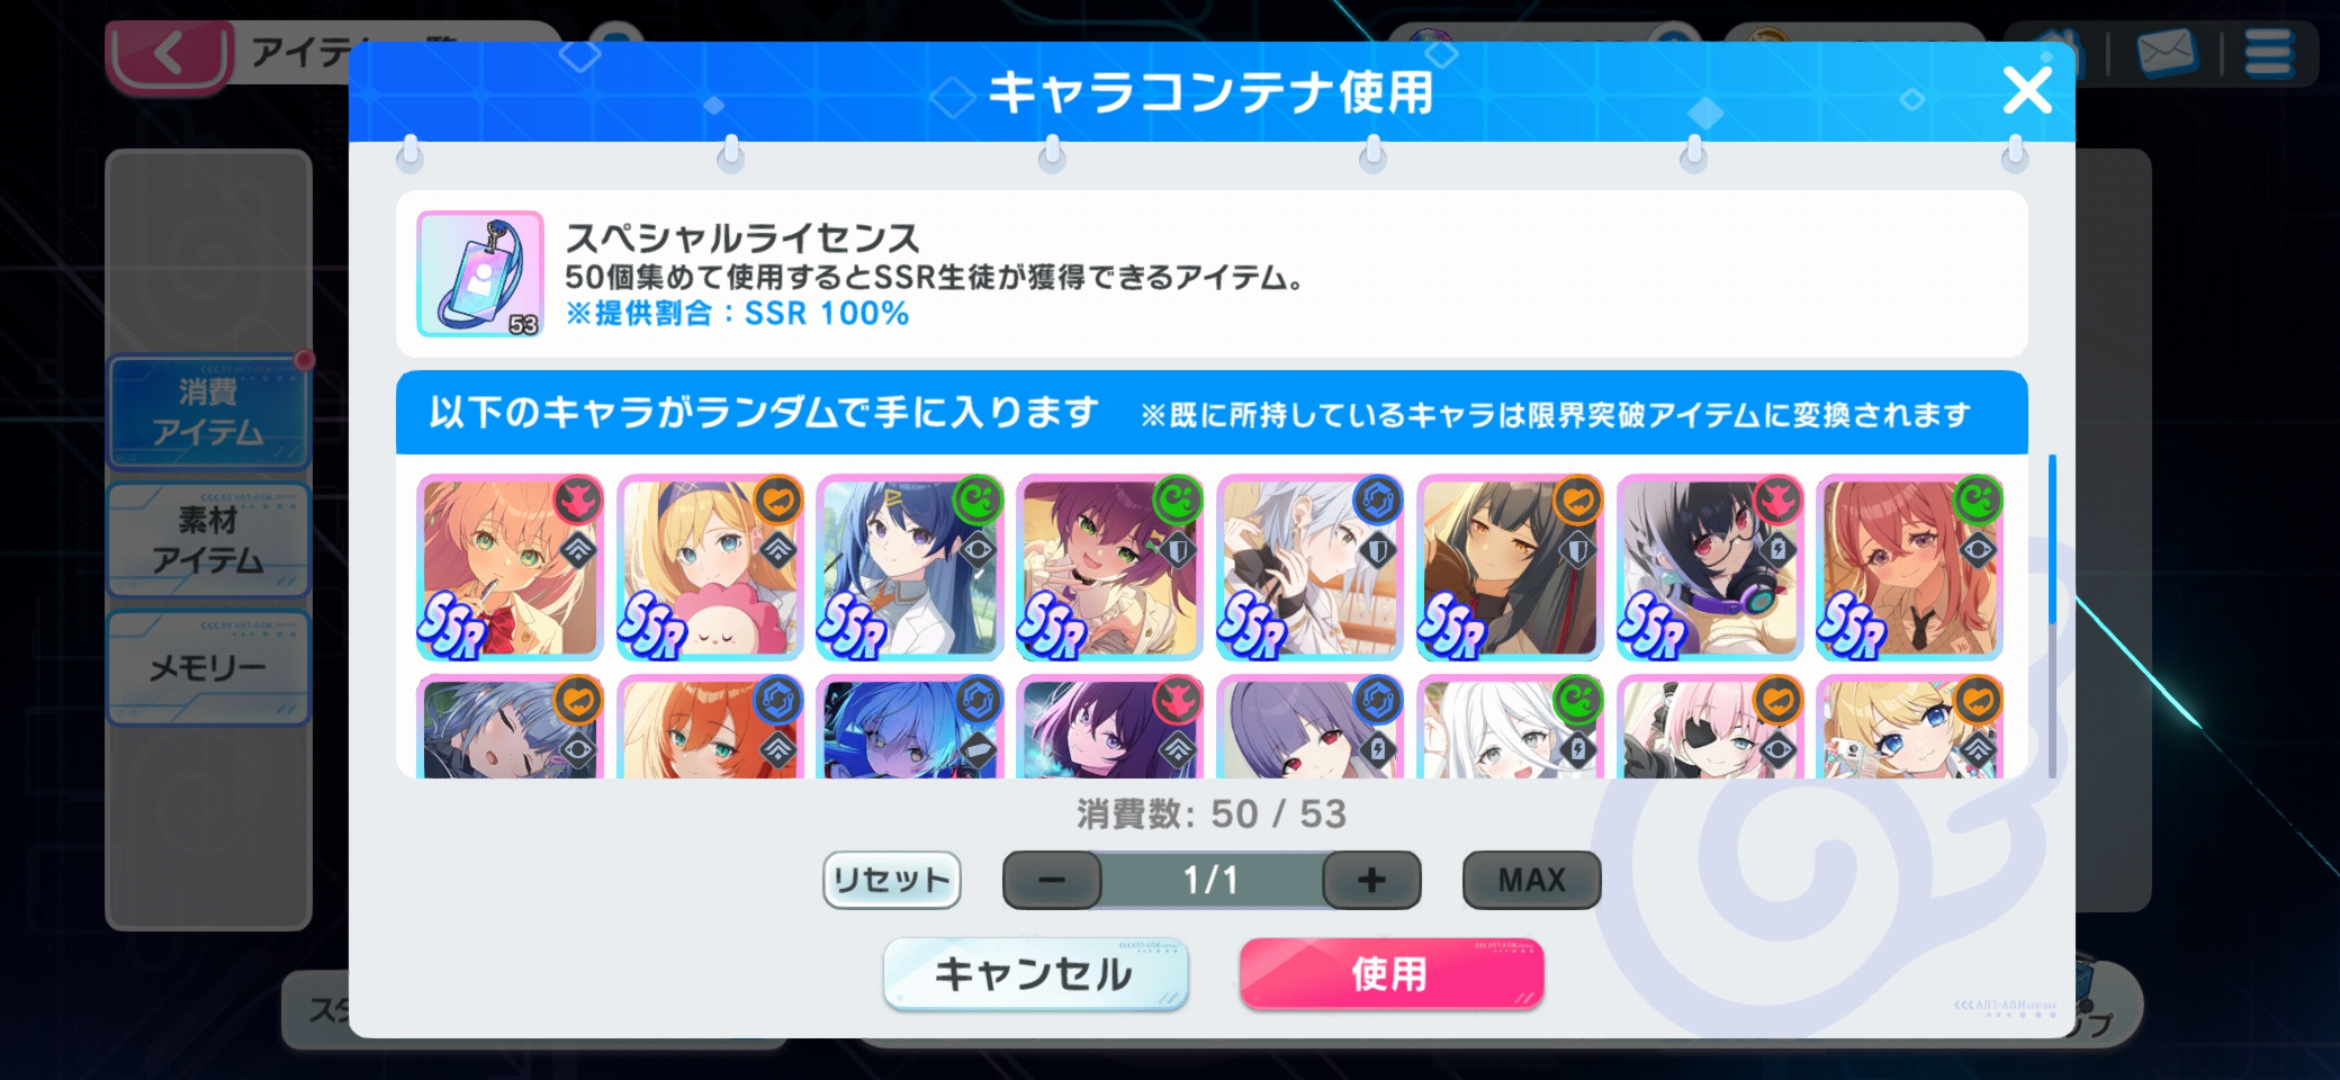2340x1080 pixels.
Task: Select the スペシャルライセンス item icon
Action: coord(480,273)
